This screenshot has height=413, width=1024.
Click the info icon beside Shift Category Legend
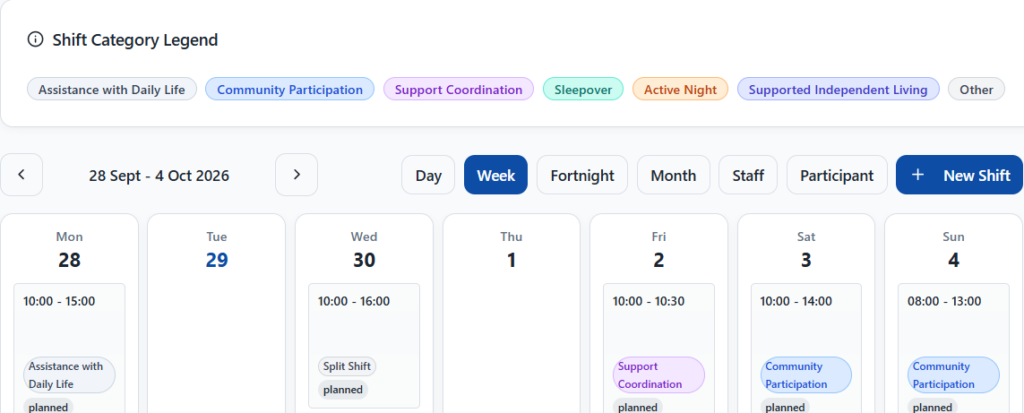click(35, 40)
